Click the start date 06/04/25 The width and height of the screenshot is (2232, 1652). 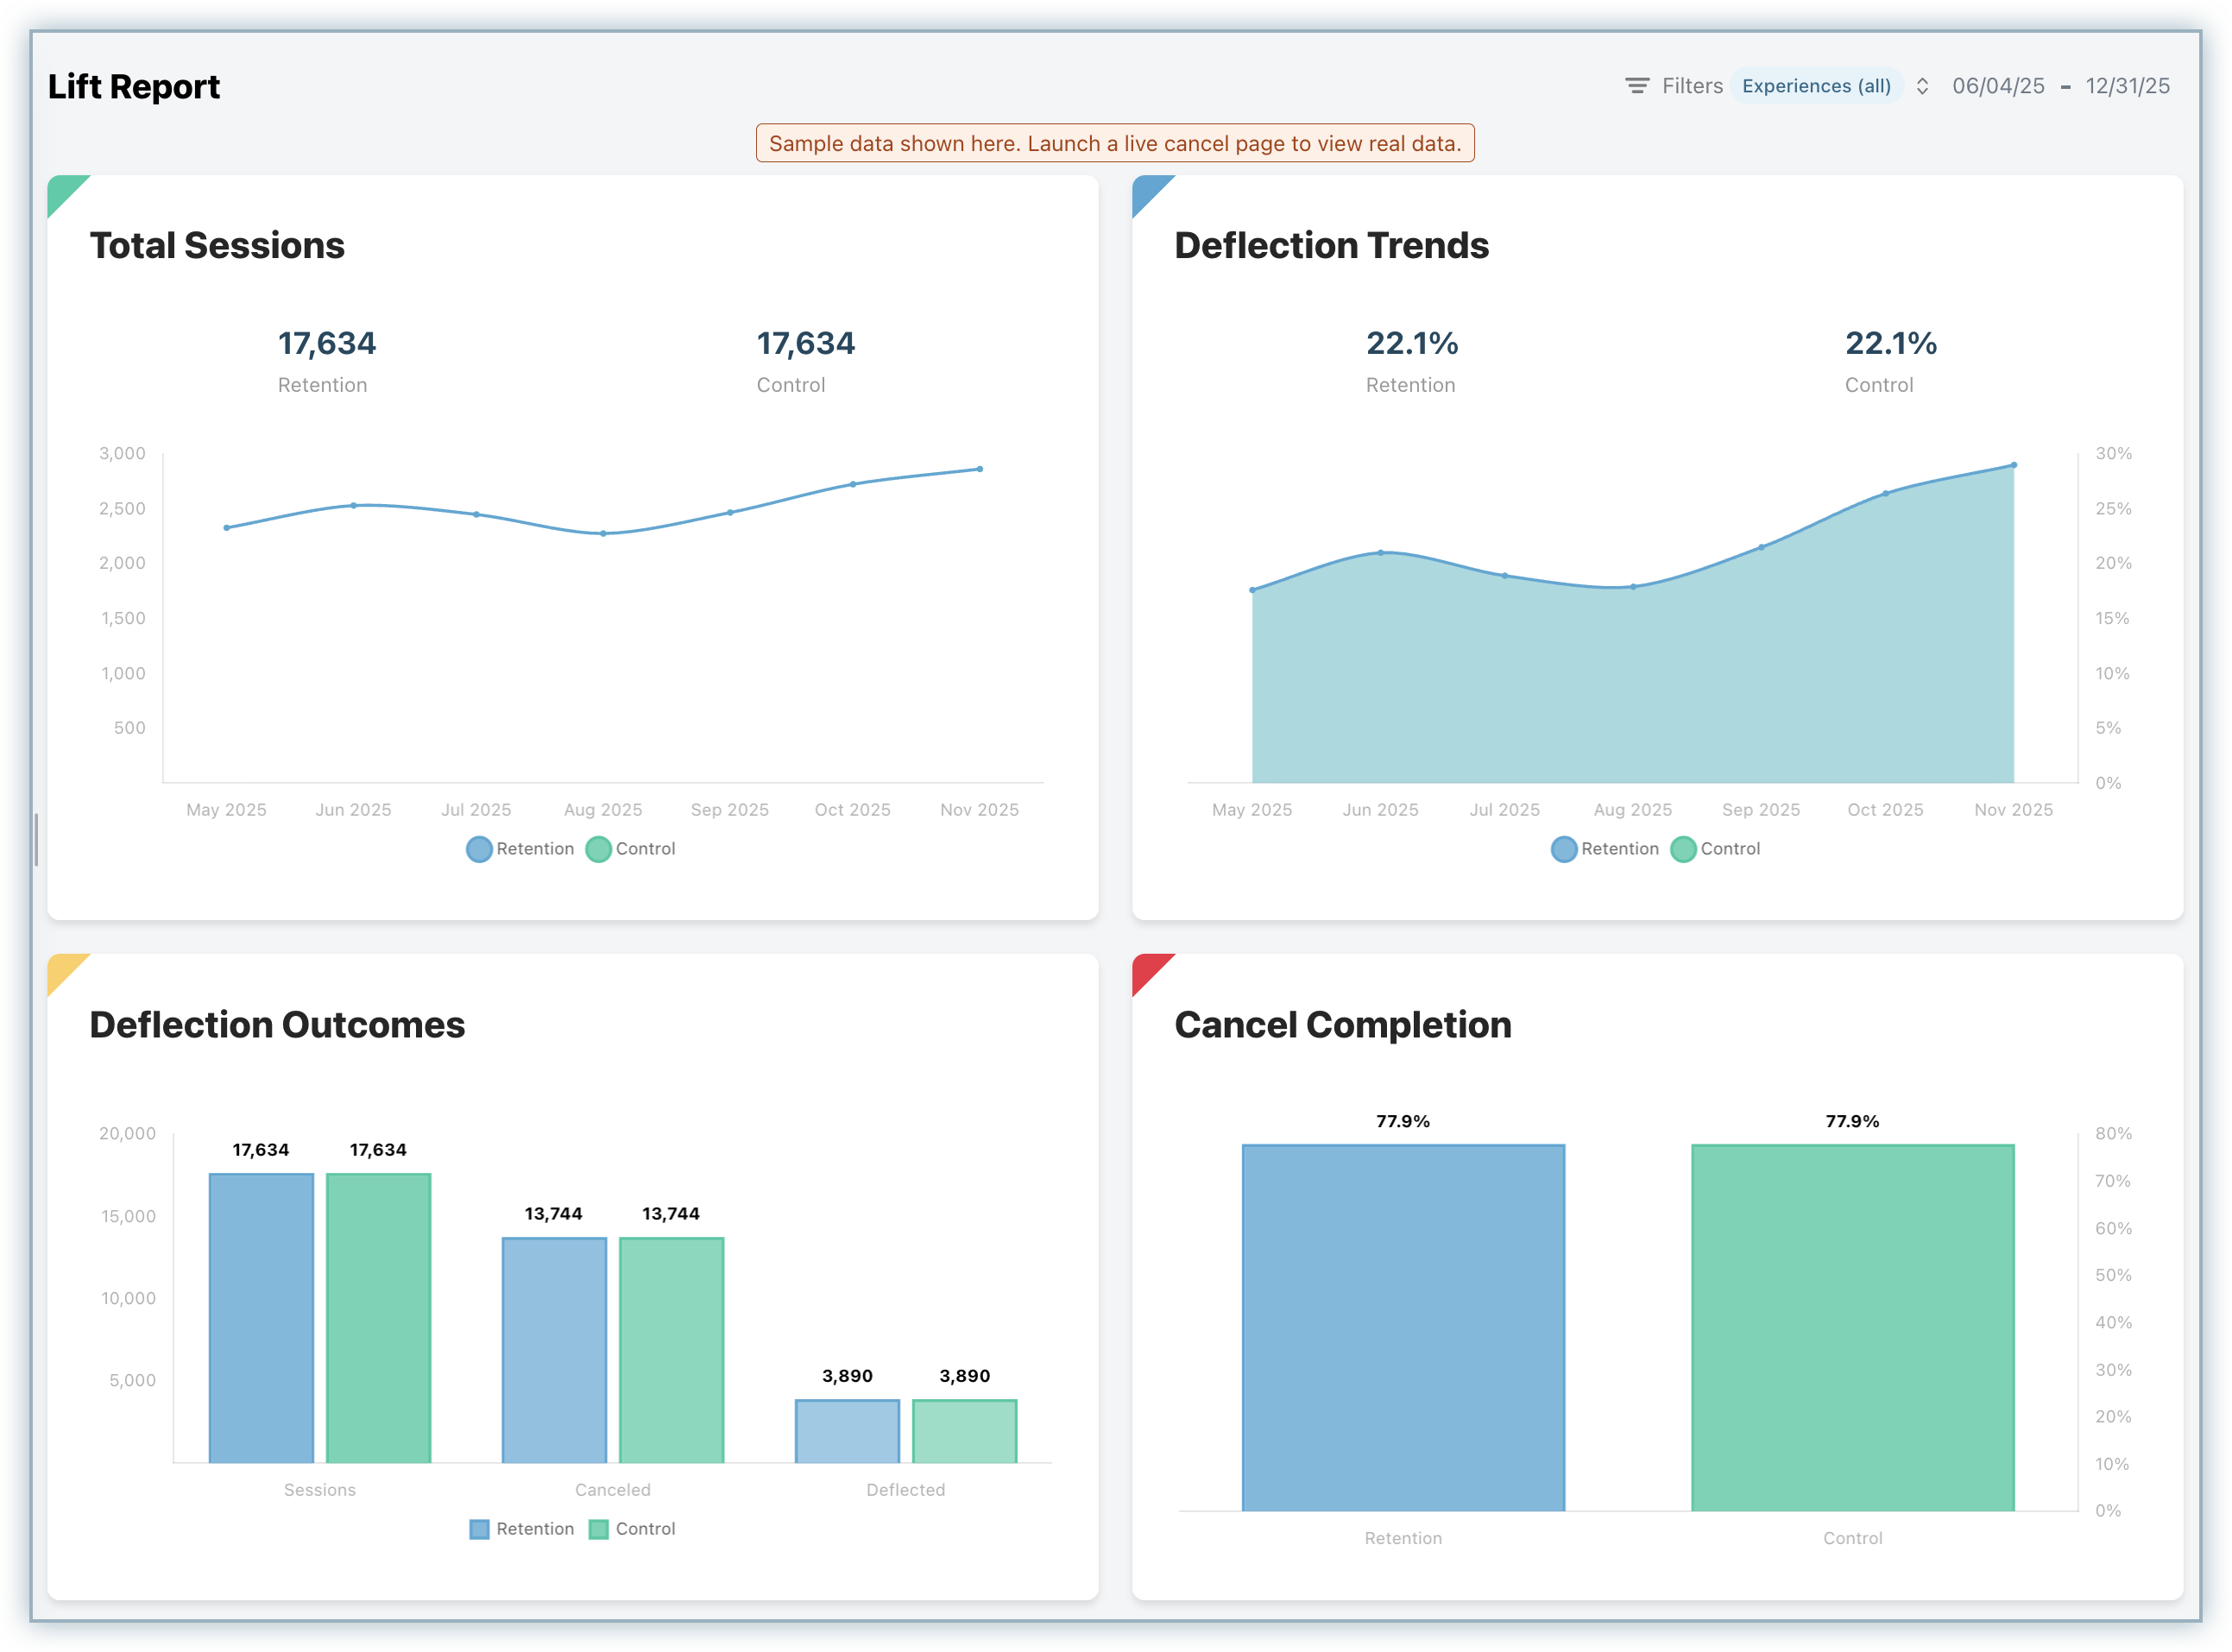1997,86
